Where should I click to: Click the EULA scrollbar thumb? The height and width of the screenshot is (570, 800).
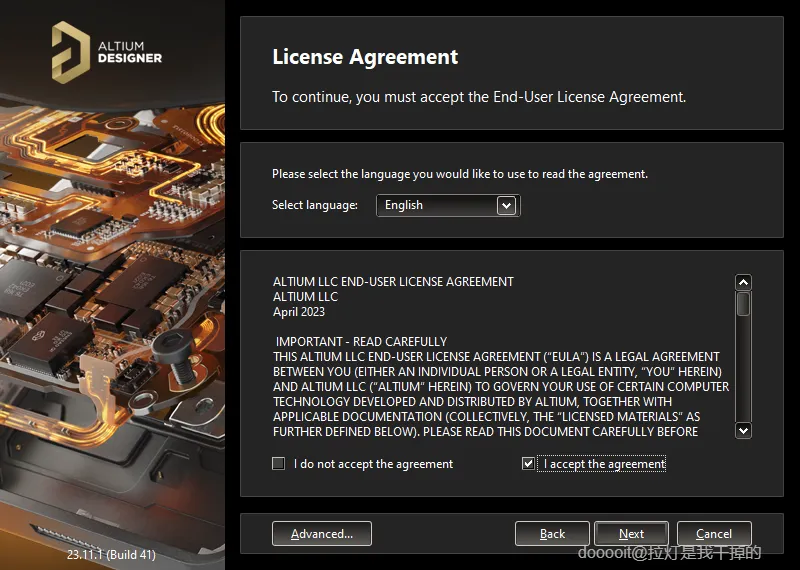743,304
